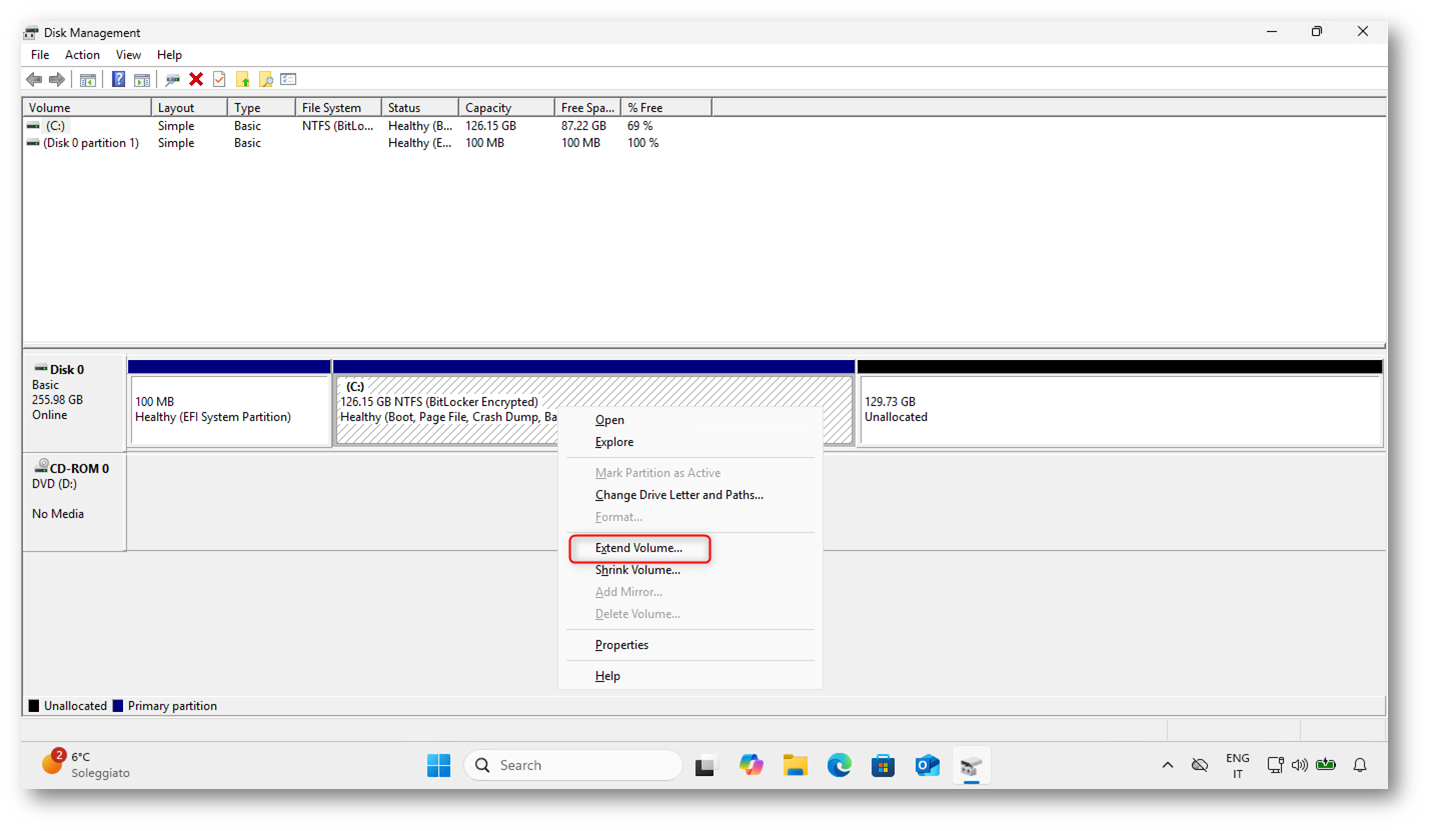
Task: Open Microsoft Edge from the taskbar
Action: tap(839, 766)
